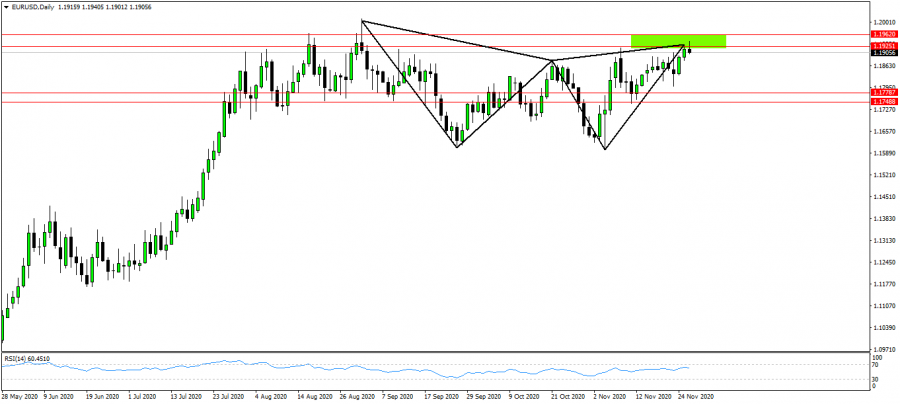900x404 pixels.
Task: Open the chart menu triangle beside EURUSD,Daily
Action: pos(6,7)
